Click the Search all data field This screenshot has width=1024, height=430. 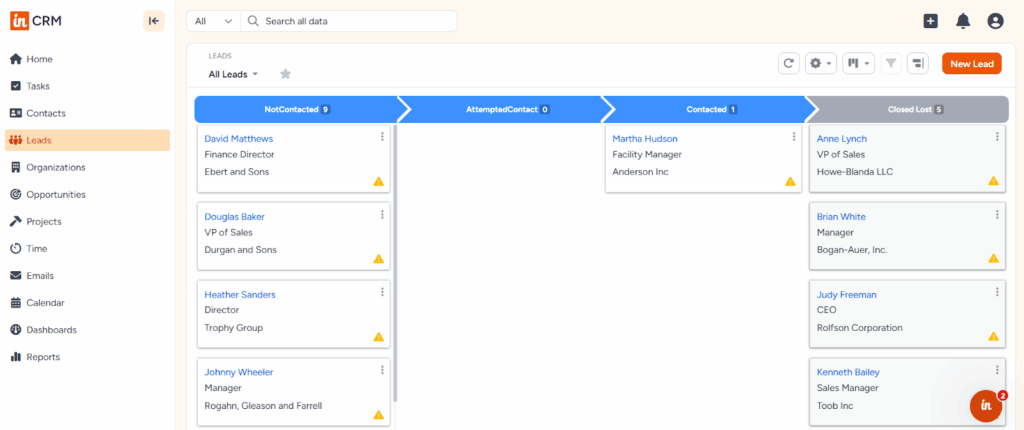(350, 21)
